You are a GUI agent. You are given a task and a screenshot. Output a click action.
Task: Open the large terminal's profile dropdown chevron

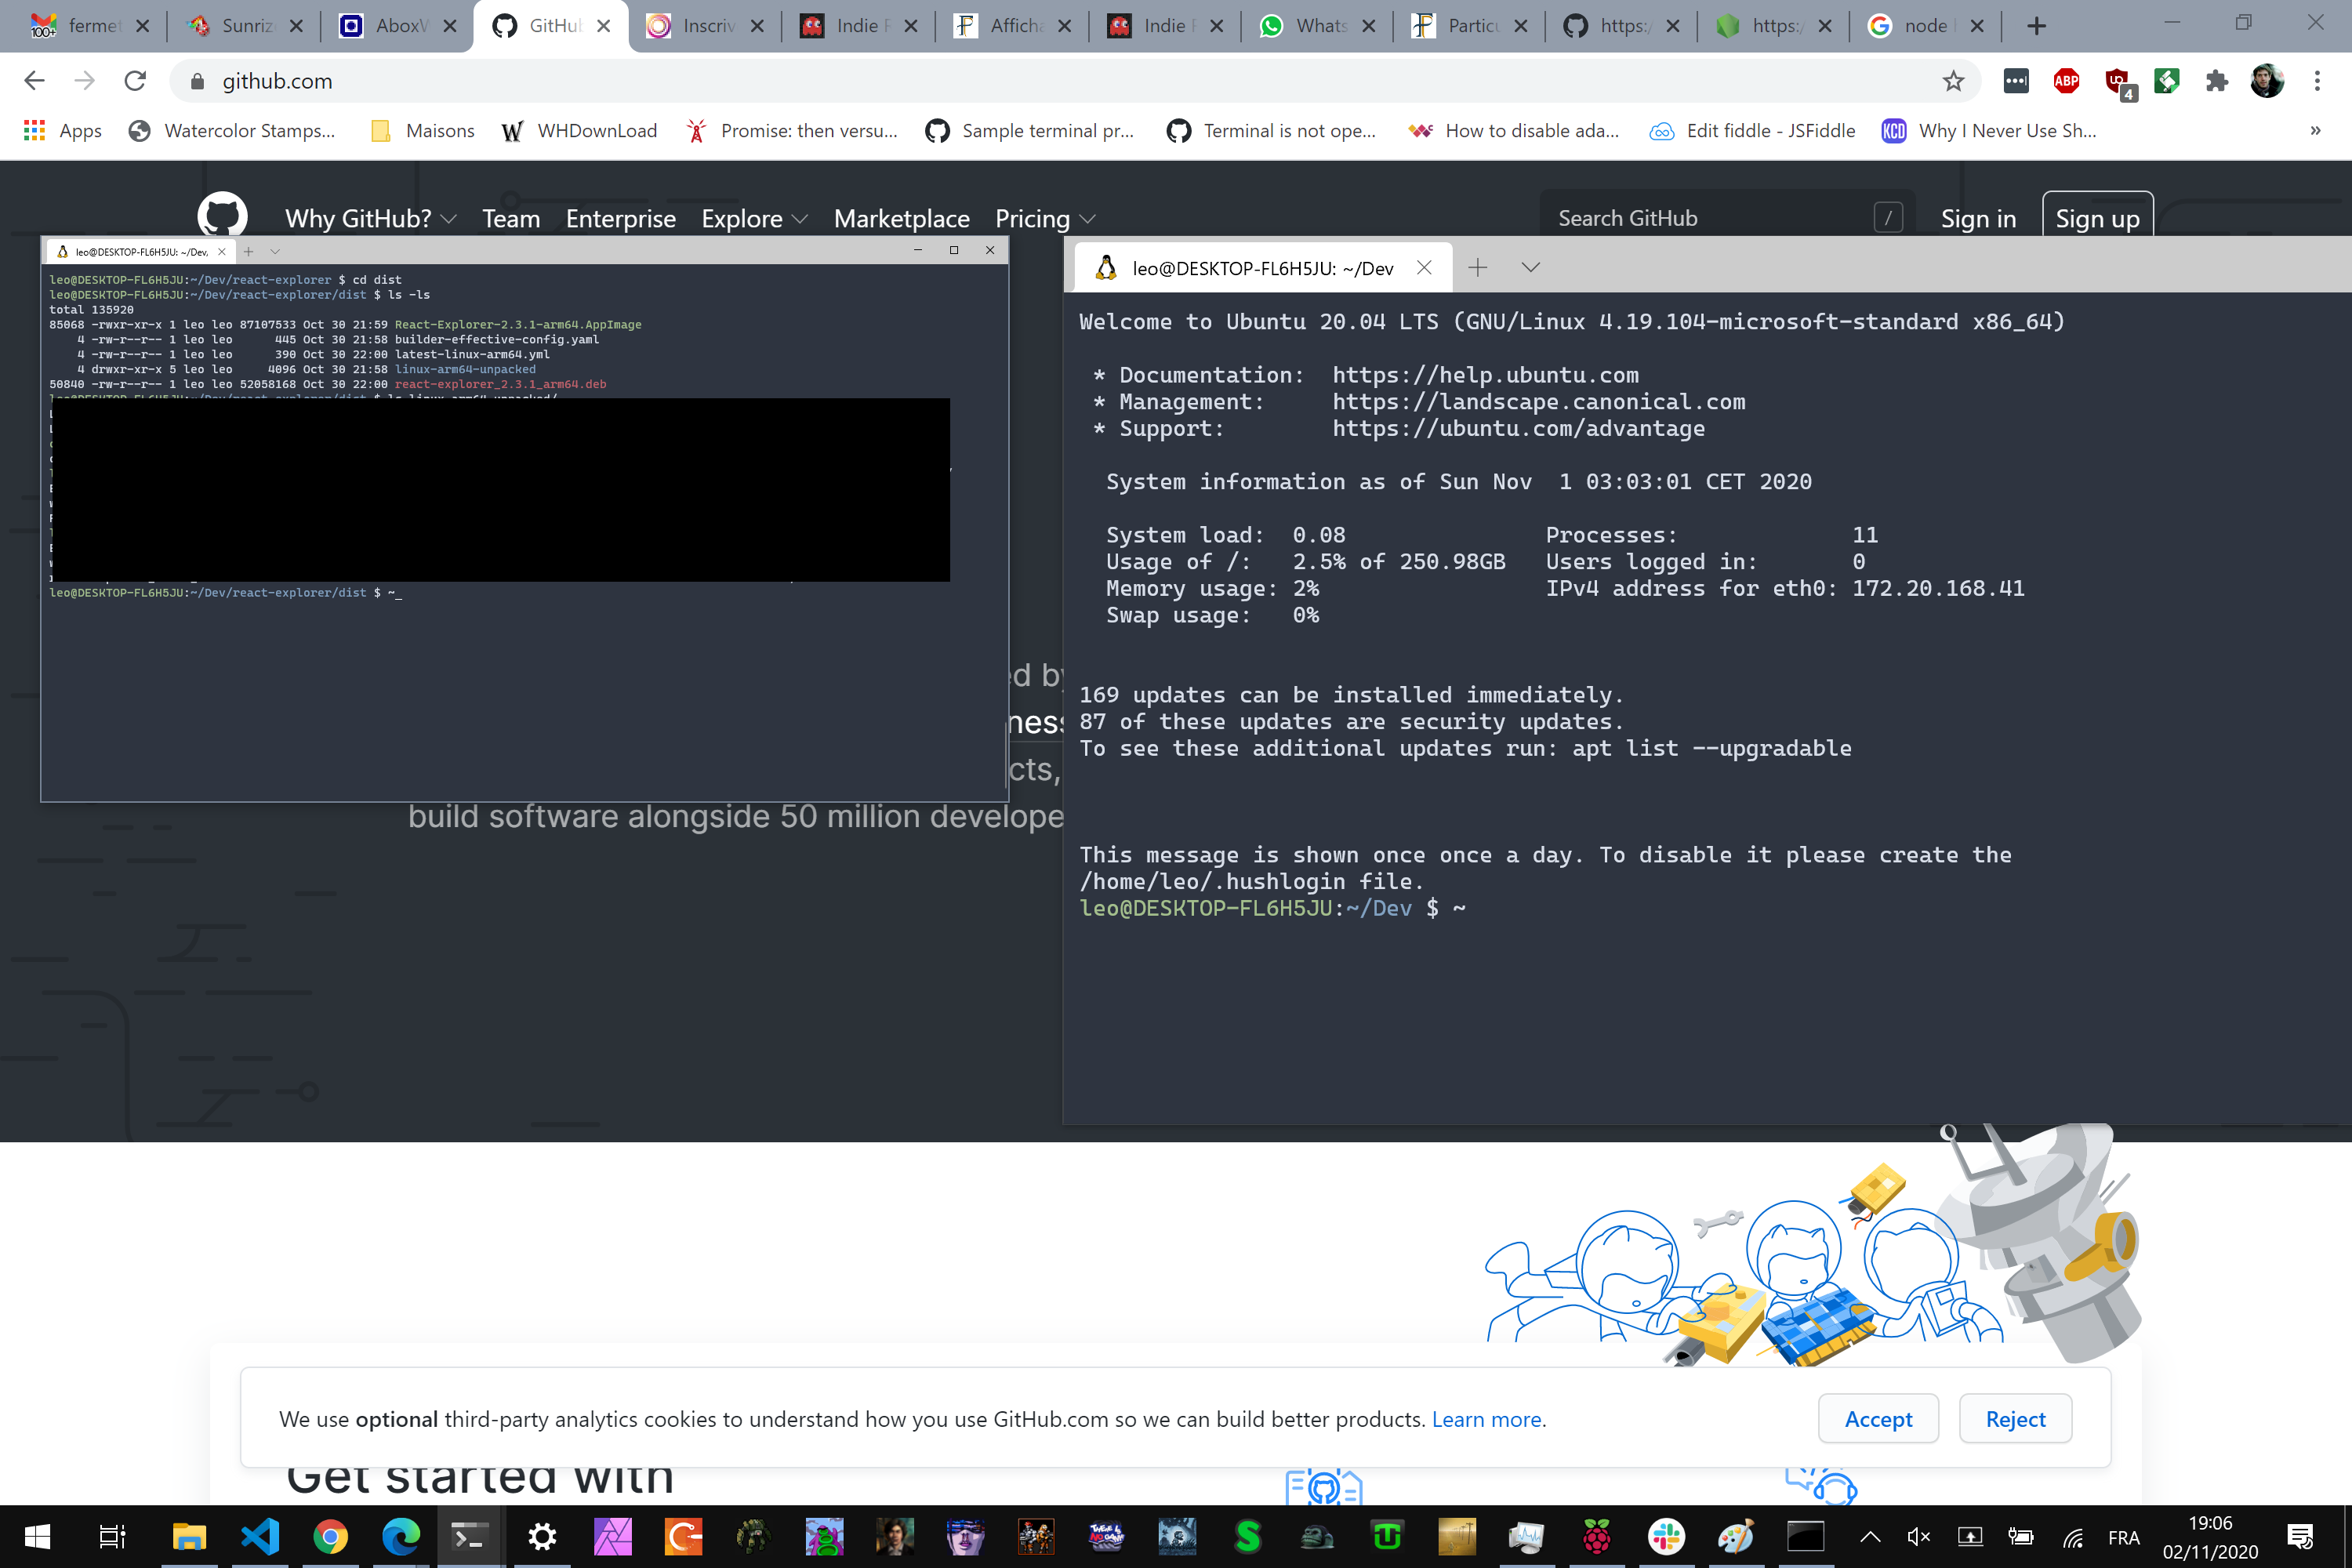coord(1530,267)
